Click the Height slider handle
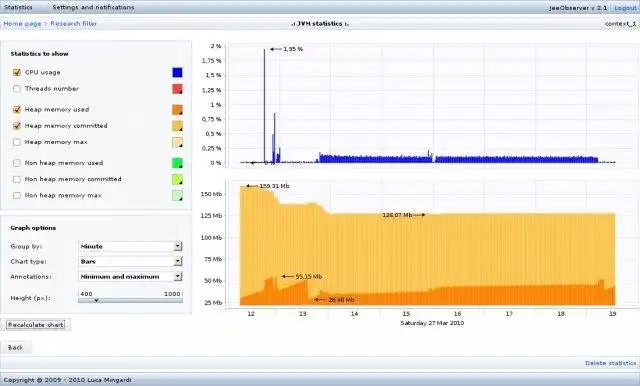The width and height of the screenshot is (640, 386). click(96, 300)
